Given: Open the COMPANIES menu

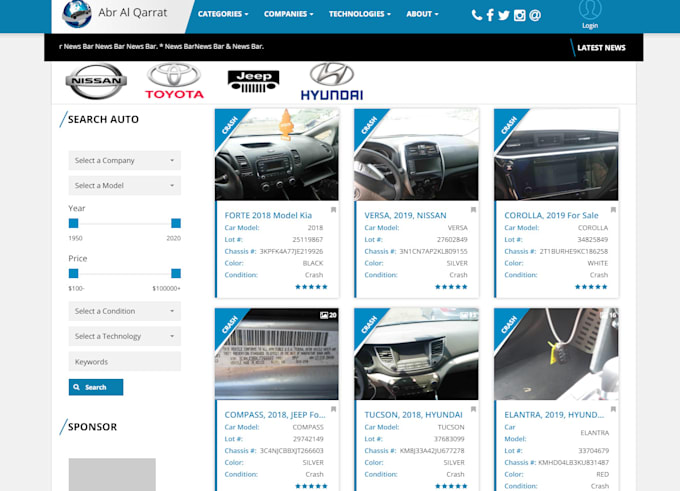Looking at the screenshot, I should pos(288,14).
